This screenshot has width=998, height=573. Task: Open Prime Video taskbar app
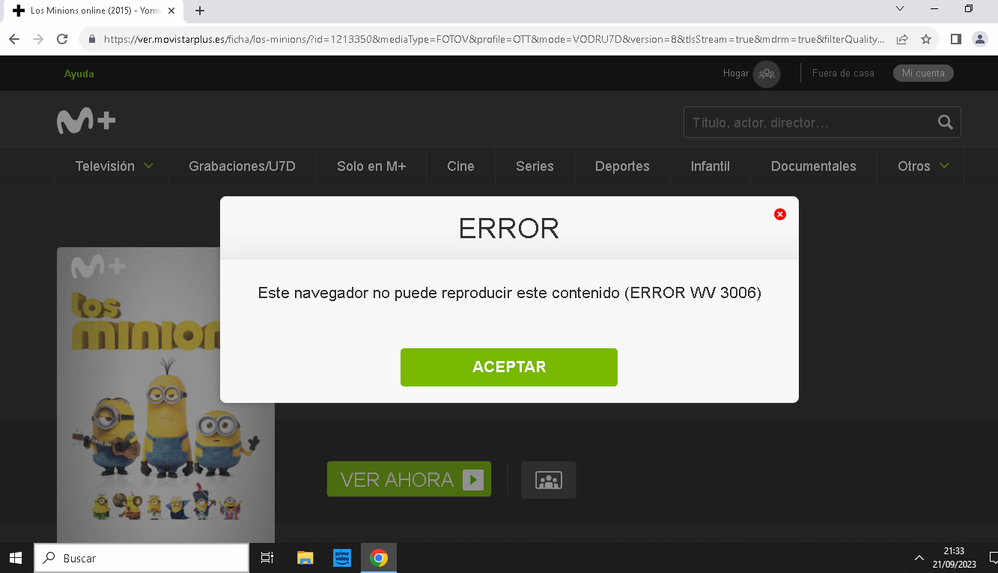(x=342, y=558)
